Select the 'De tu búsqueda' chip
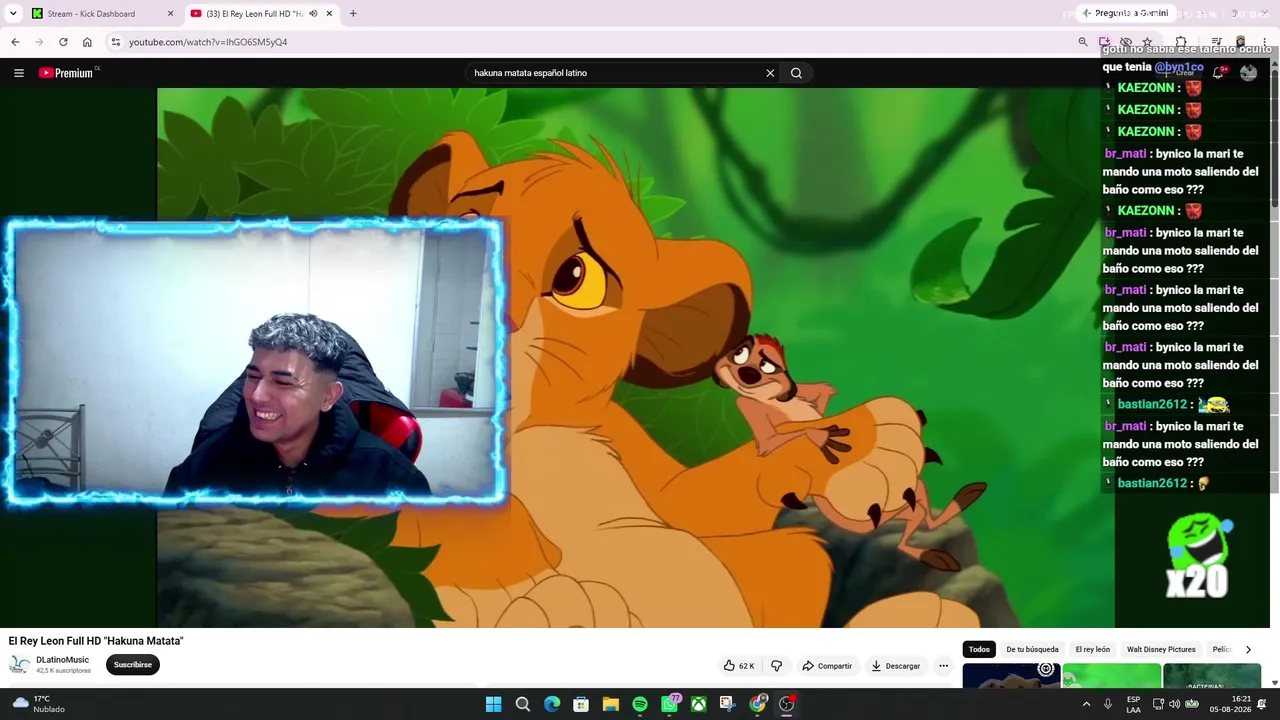This screenshot has height=720, width=1280. (1032, 650)
